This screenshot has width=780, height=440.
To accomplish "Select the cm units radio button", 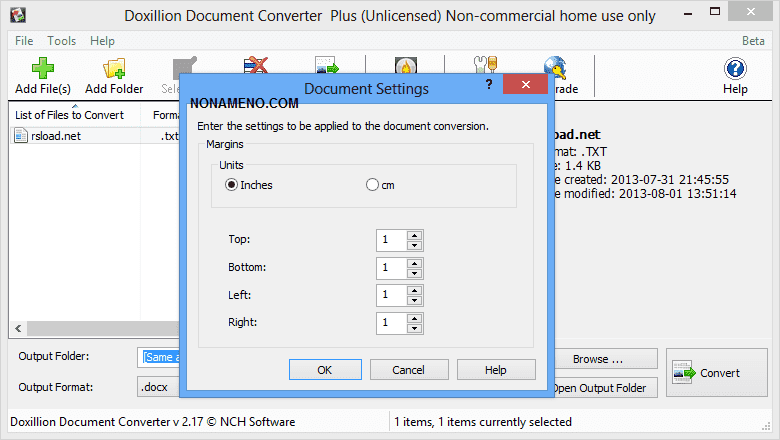I will [372, 185].
